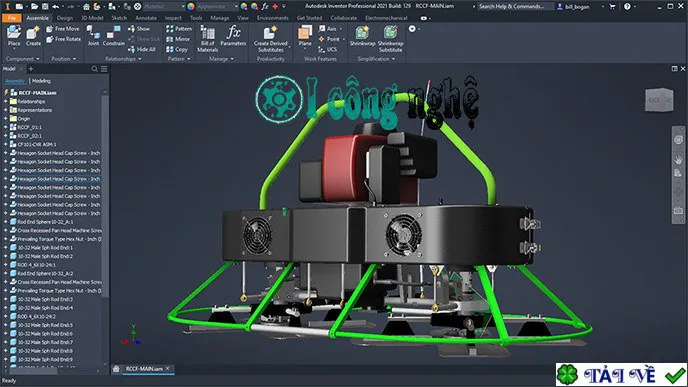Switch to the Inspect ribbon tab
Screen dimensions: 688x387
click(173, 18)
